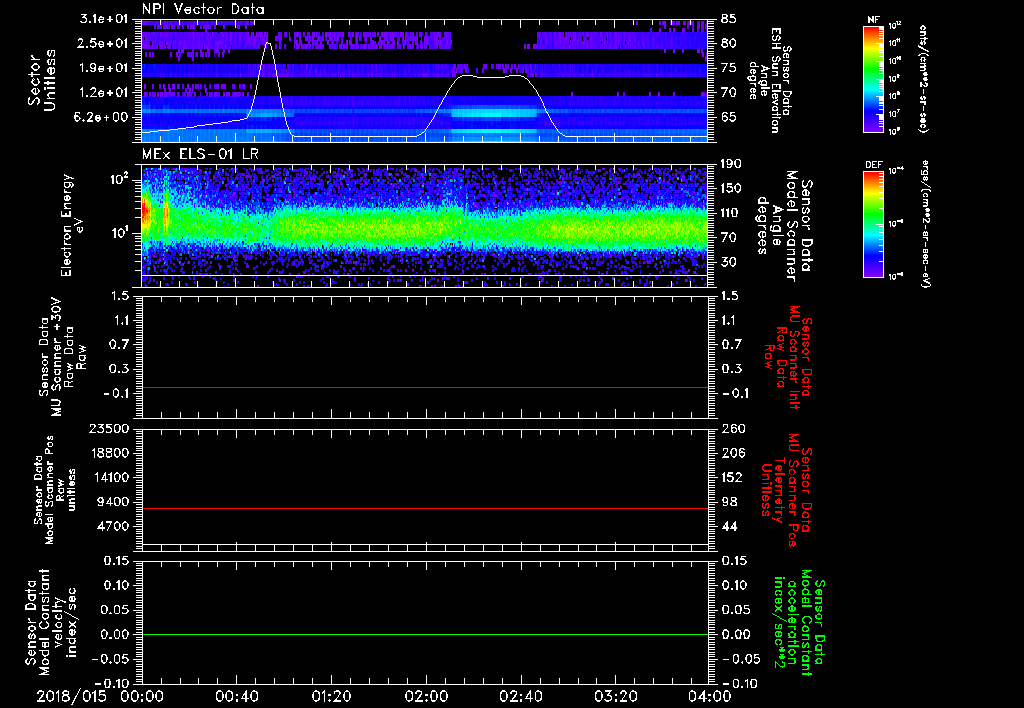Image resolution: width=1024 pixels, height=708 pixels.
Task: Select the "NPI Vector Data" panel title
Action: tap(203, 9)
